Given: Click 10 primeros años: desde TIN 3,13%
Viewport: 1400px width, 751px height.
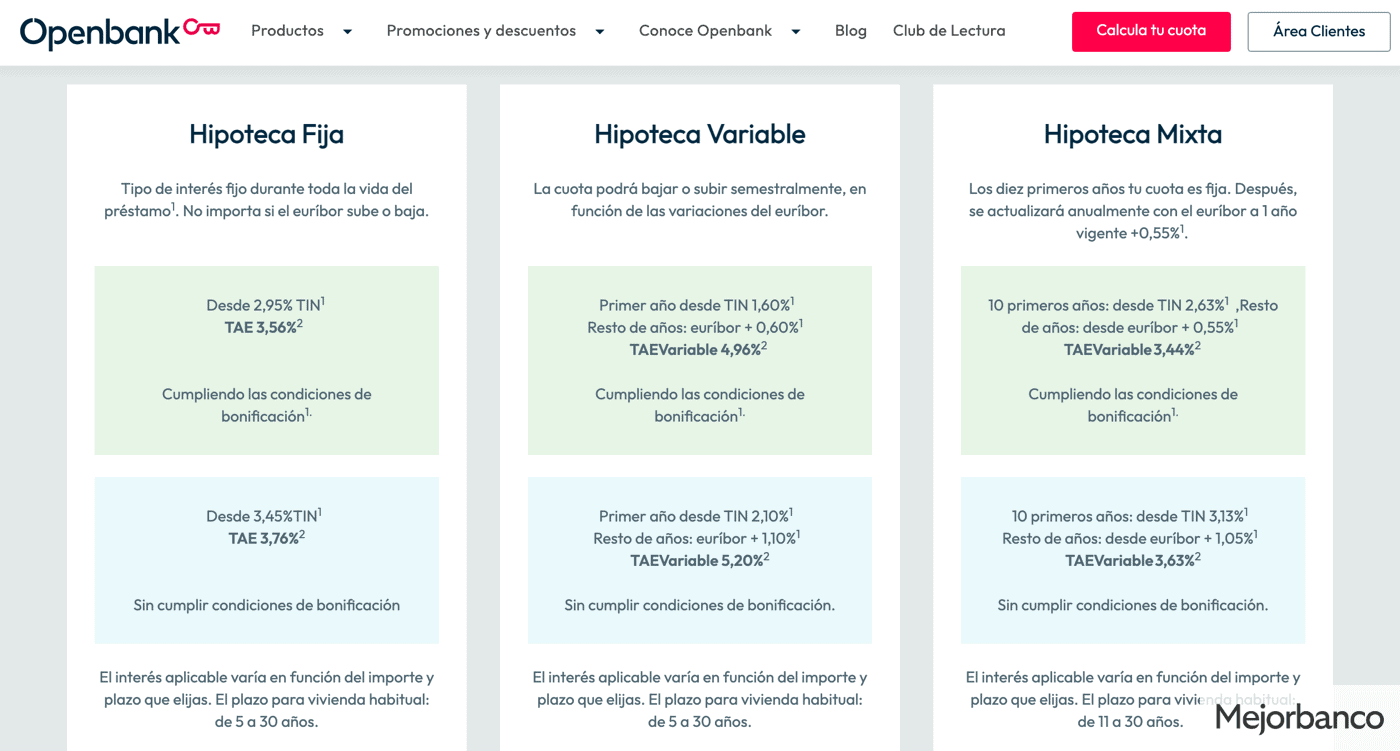Looking at the screenshot, I should (1130, 516).
